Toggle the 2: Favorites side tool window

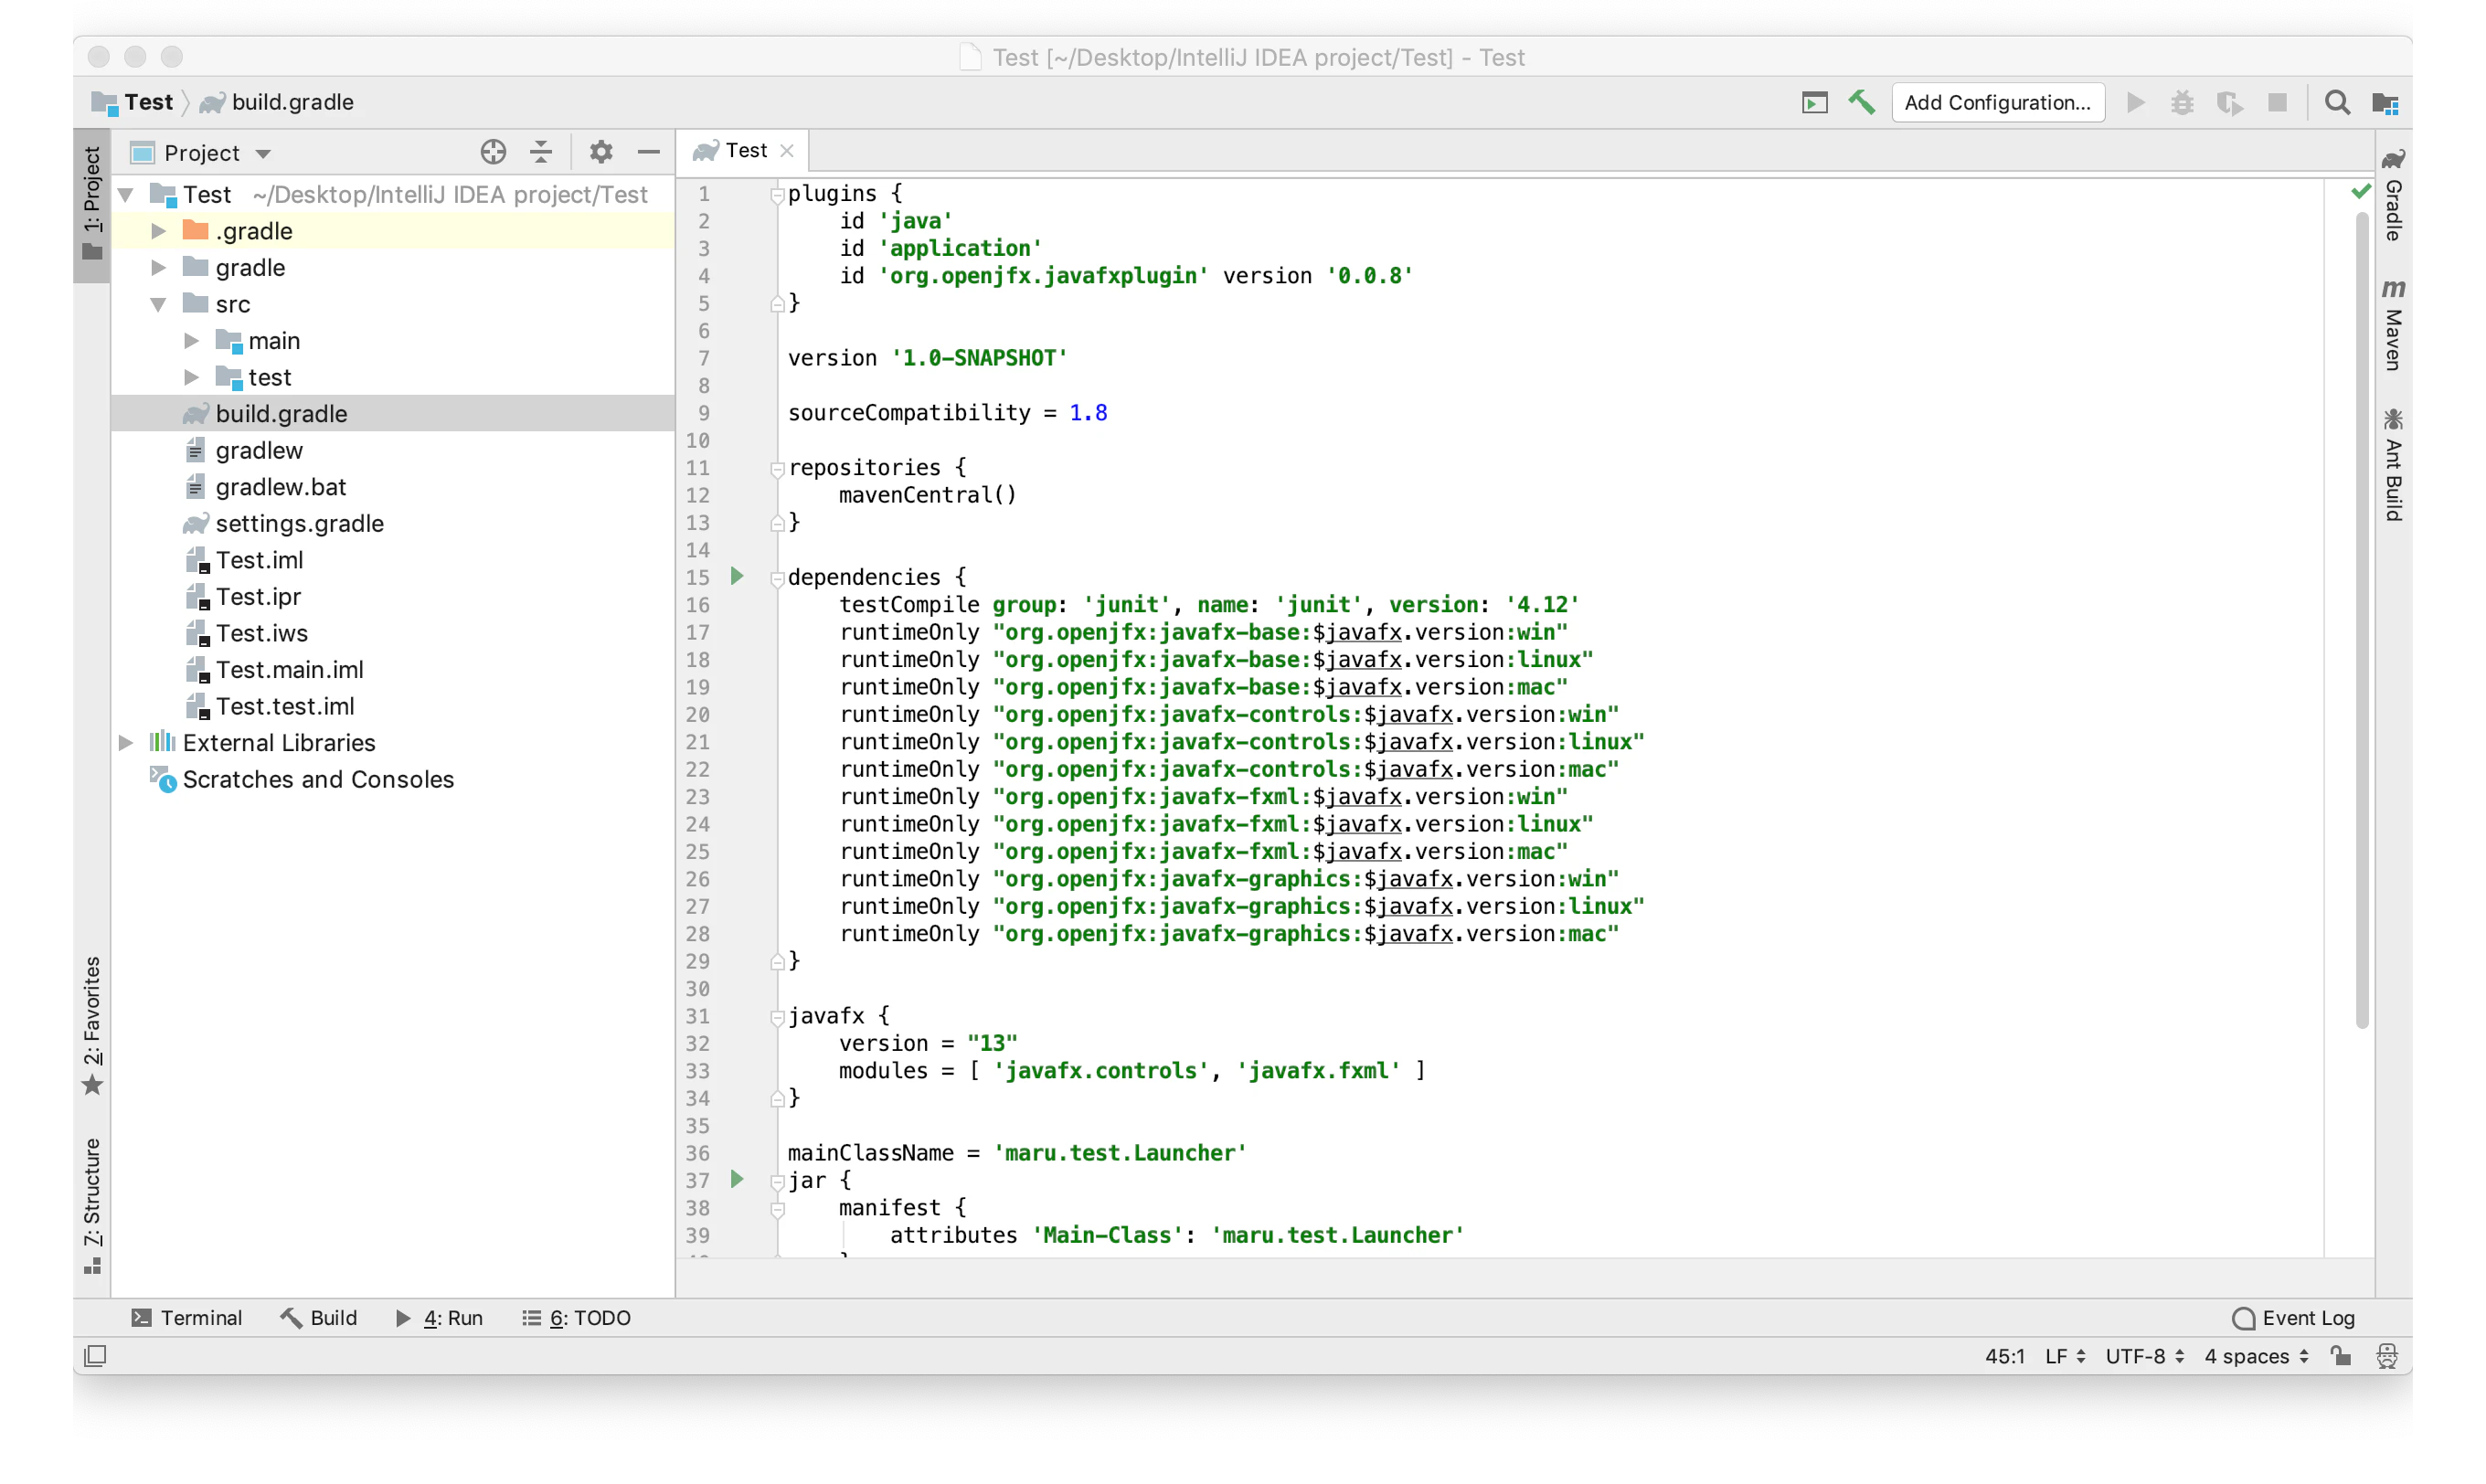pos(92,1024)
